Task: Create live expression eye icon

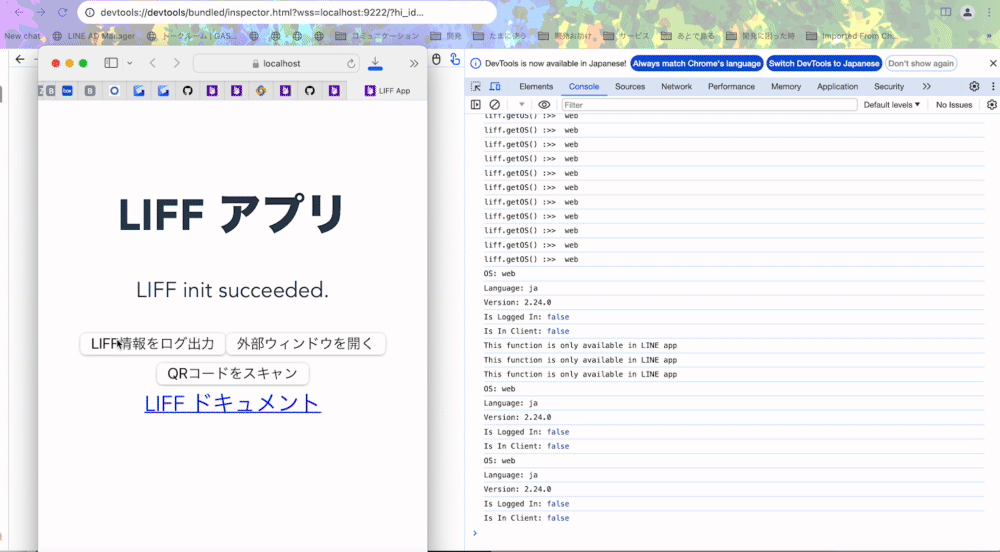Action: (x=544, y=105)
